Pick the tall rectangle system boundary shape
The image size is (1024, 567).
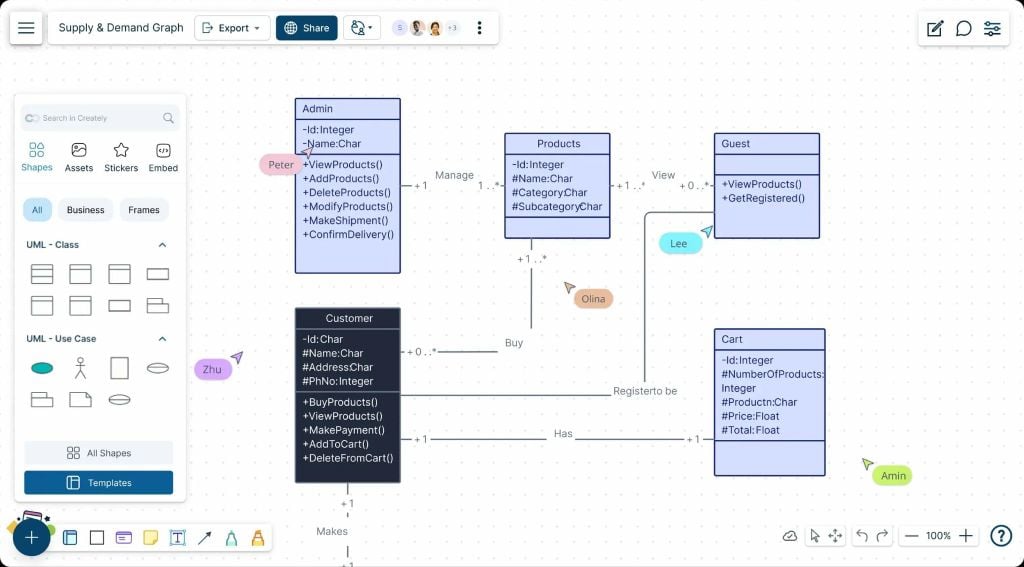coord(120,368)
